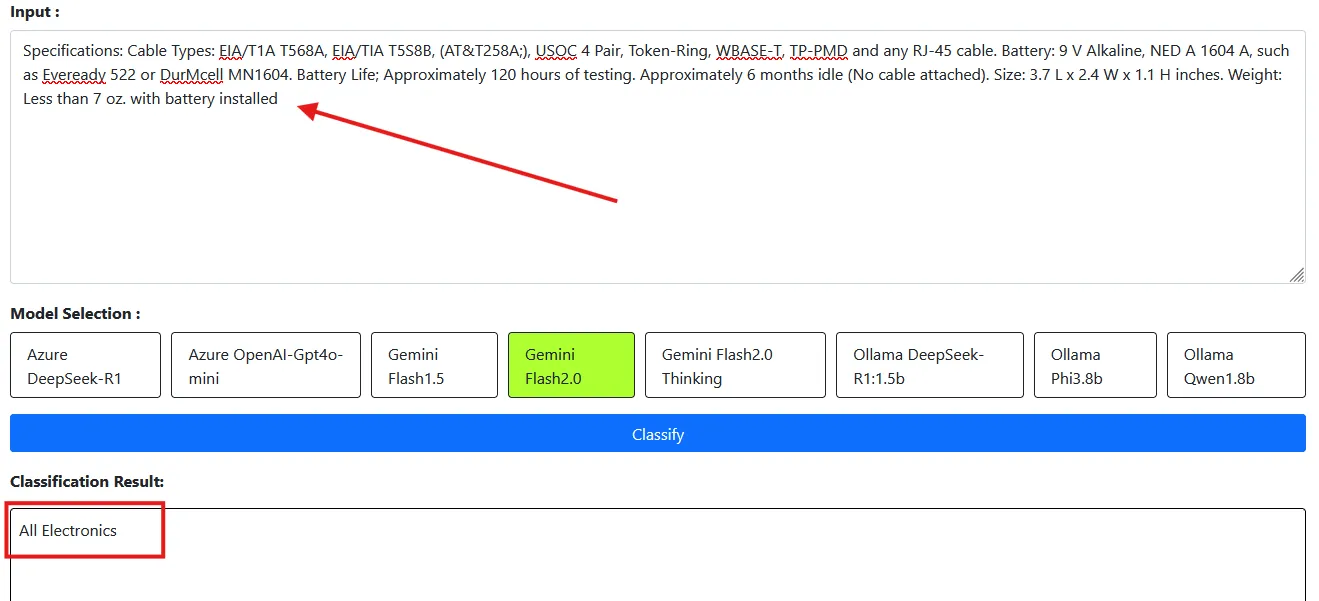Switch to the Ollama Qwen1.8b model
This screenshot has width=1319, height=601.
tap(1236, 366)
